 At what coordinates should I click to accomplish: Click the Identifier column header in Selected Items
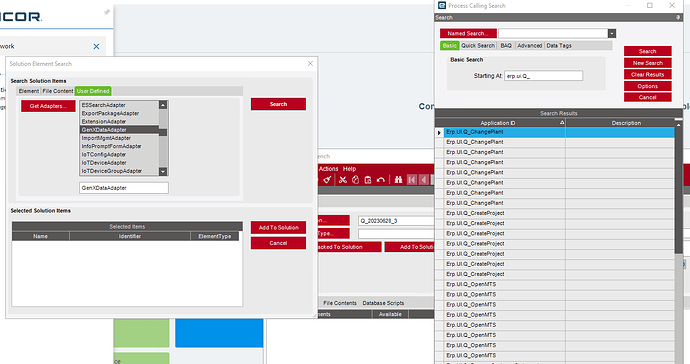click(130, 236)
